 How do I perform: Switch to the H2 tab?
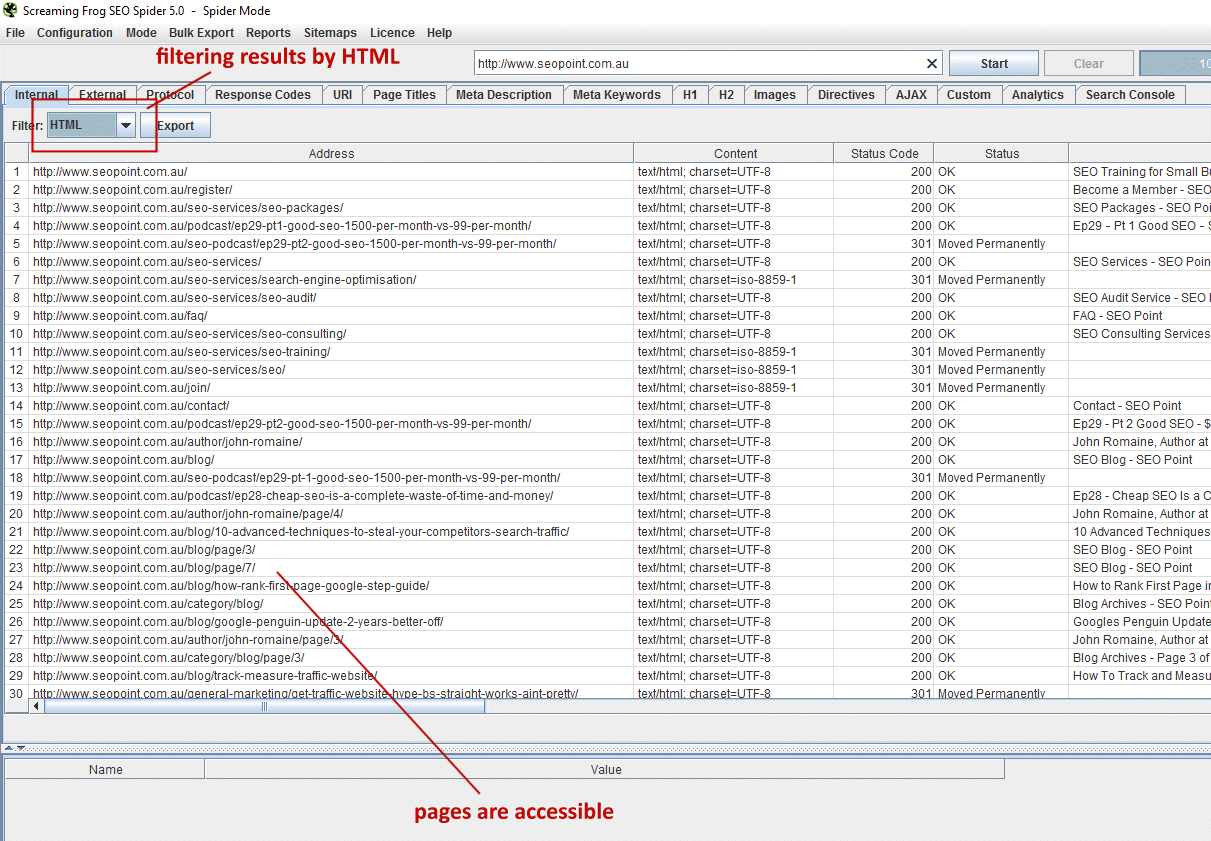(726, 95)
